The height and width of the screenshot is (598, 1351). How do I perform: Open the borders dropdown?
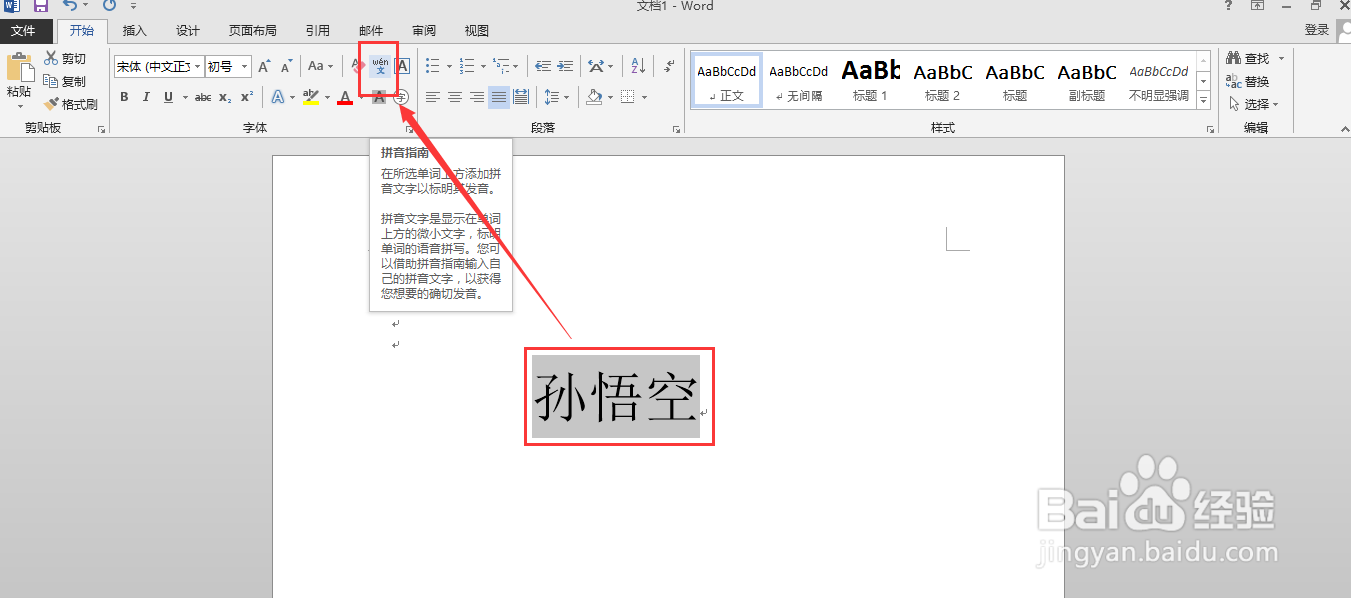[x=644, y=97]
